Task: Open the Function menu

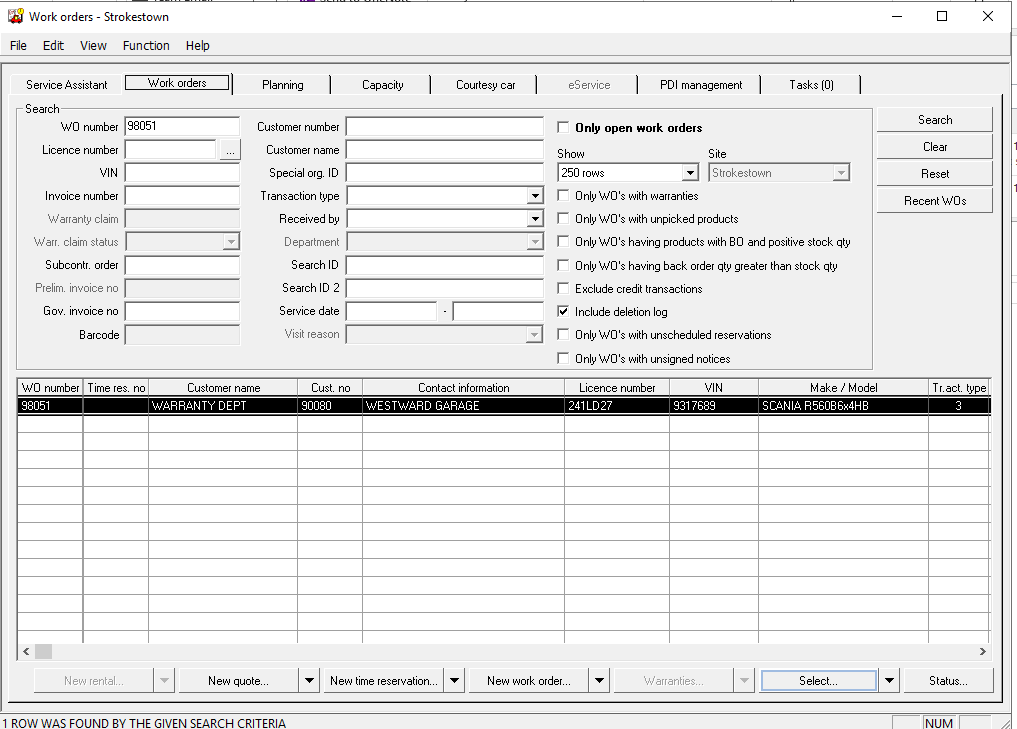Action: [146, 45]
